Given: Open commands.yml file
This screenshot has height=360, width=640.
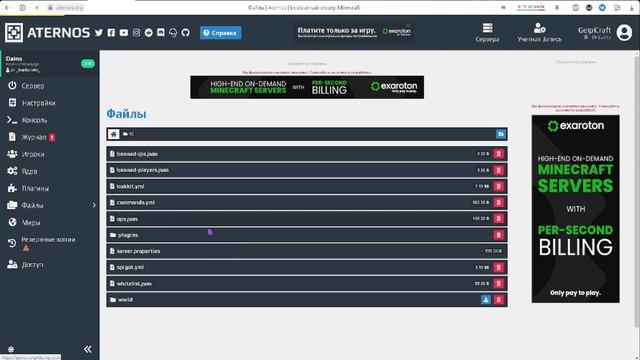Looking at the screenshot, I should coord(136,202).
